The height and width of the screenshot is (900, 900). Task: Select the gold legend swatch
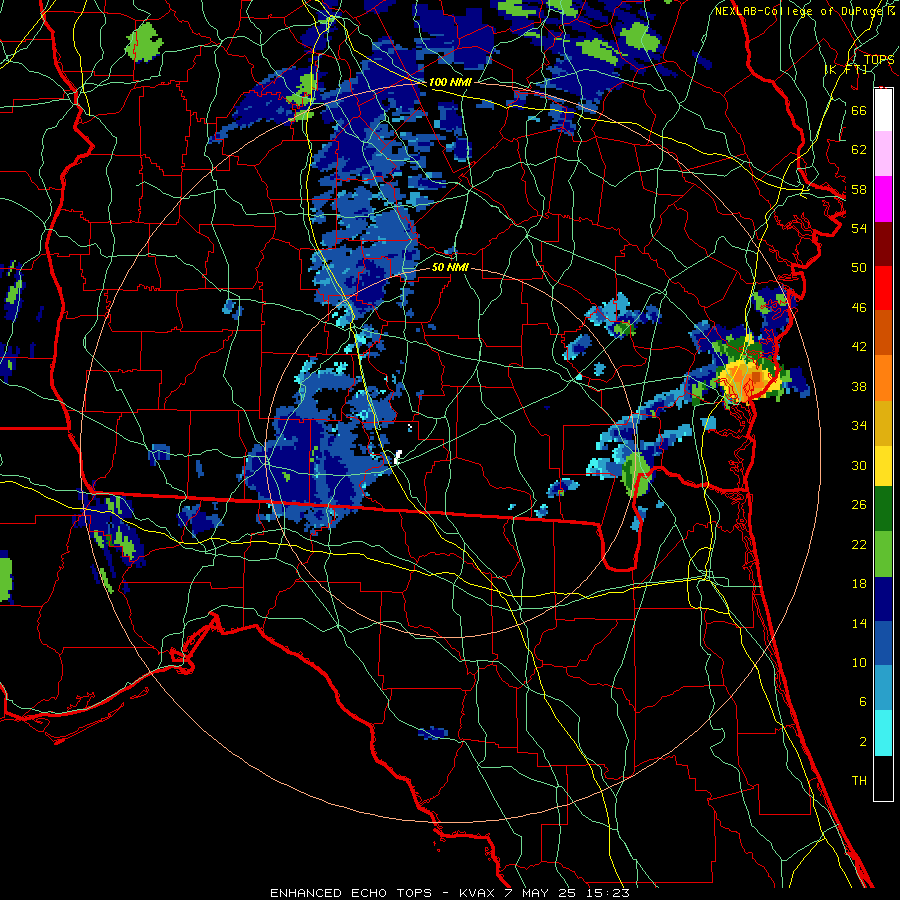[883, 423]
